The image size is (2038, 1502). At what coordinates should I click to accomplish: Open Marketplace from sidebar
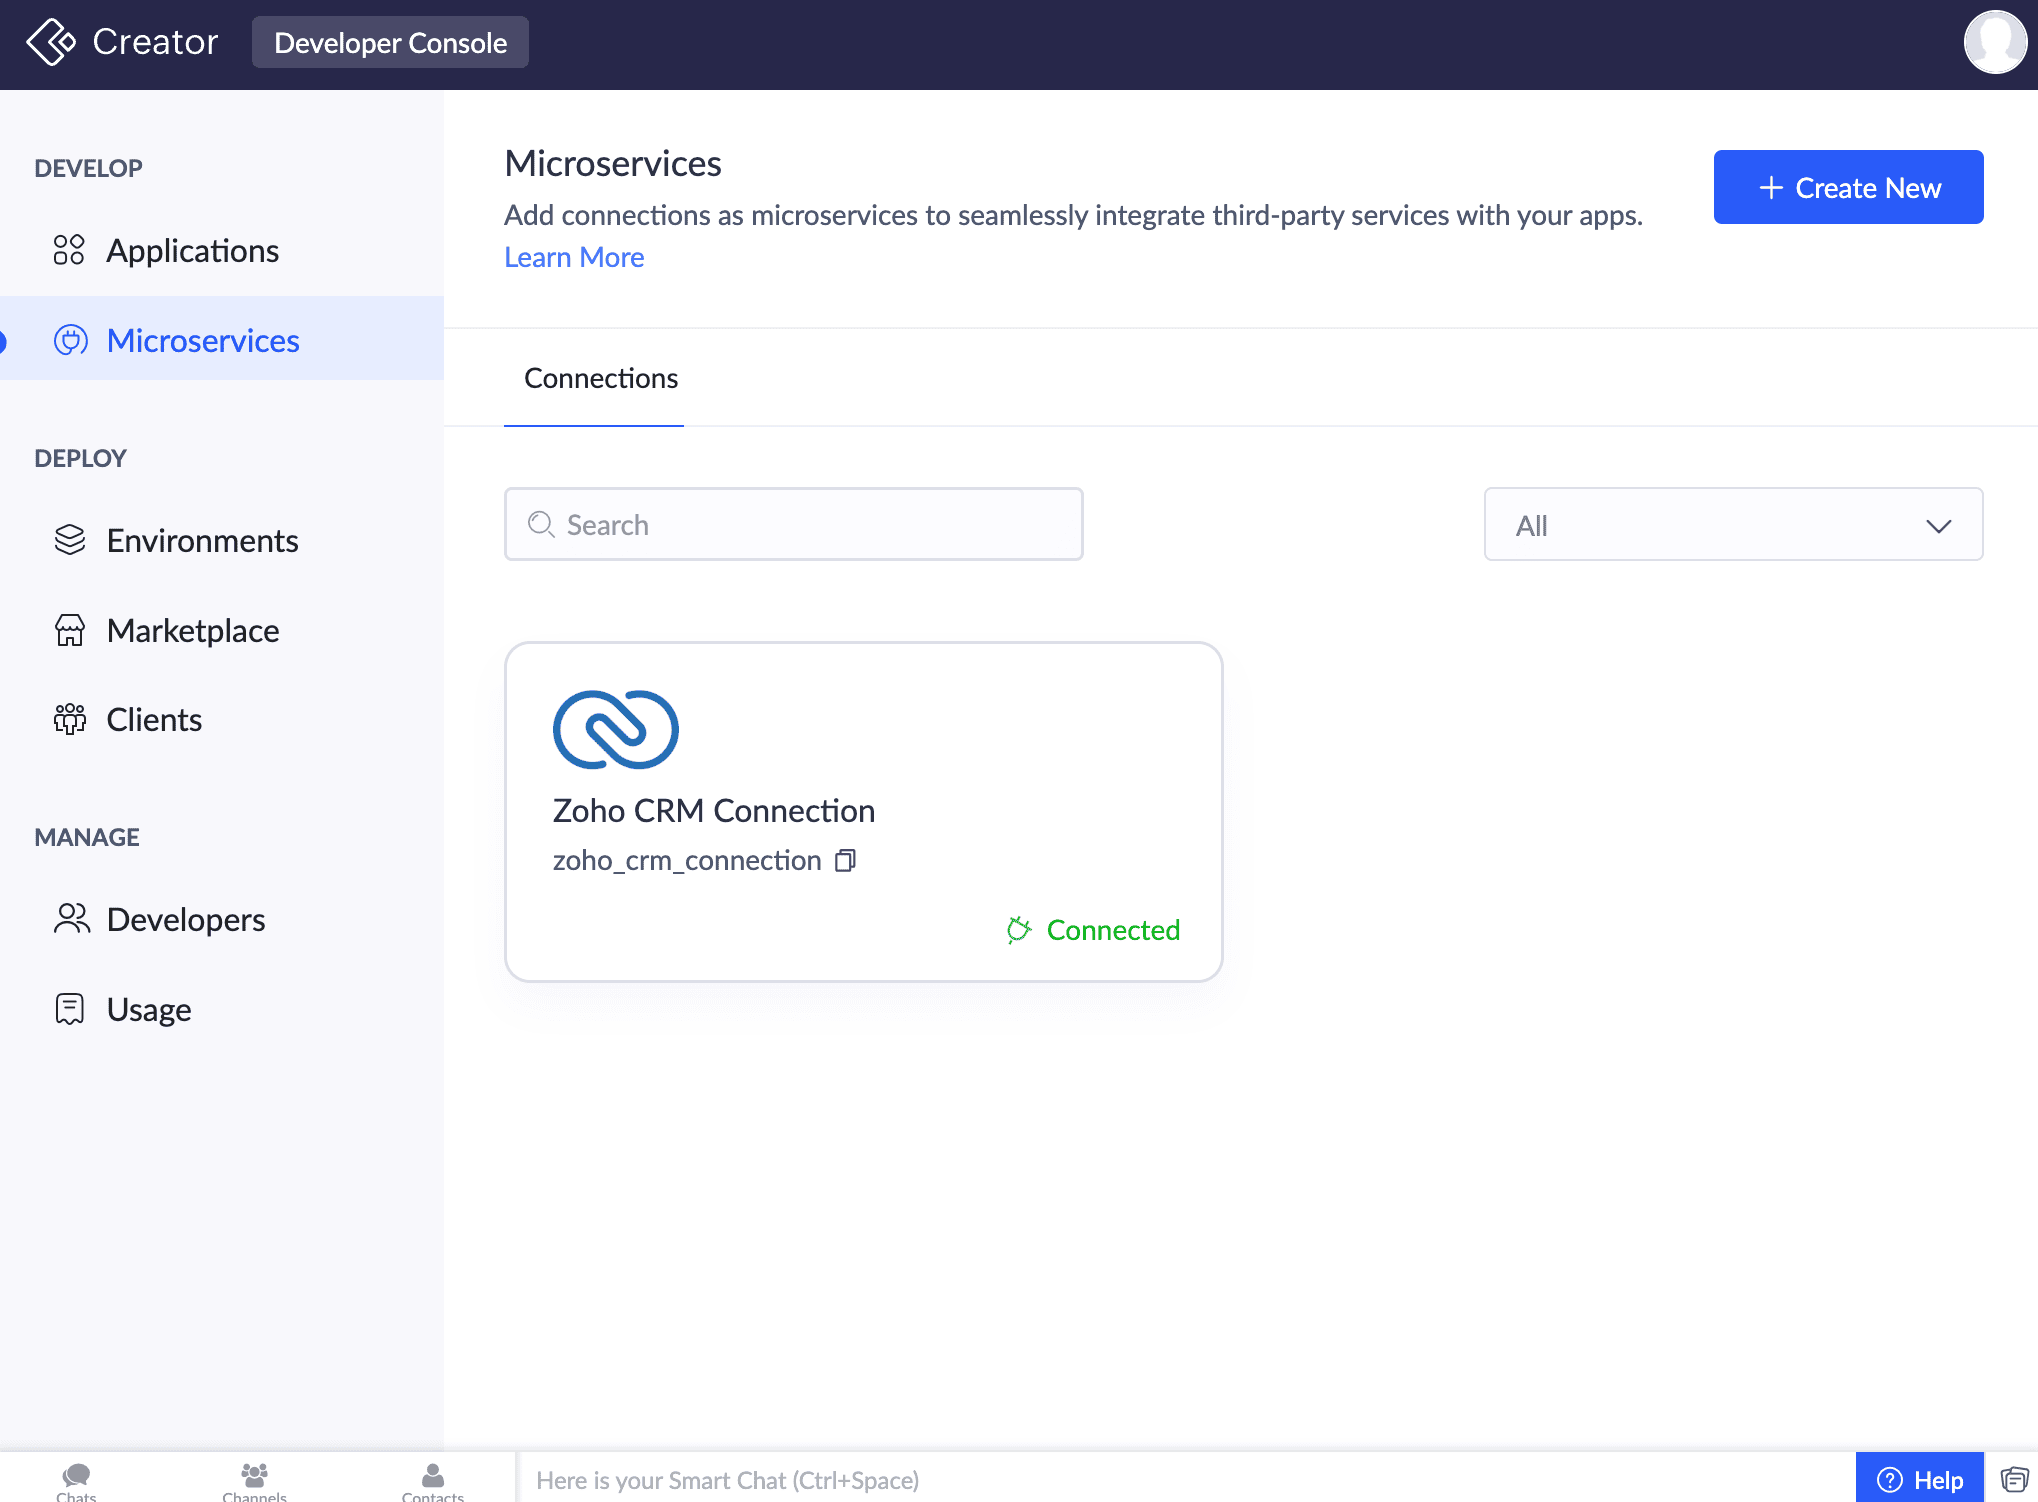(x=192, y=631)
